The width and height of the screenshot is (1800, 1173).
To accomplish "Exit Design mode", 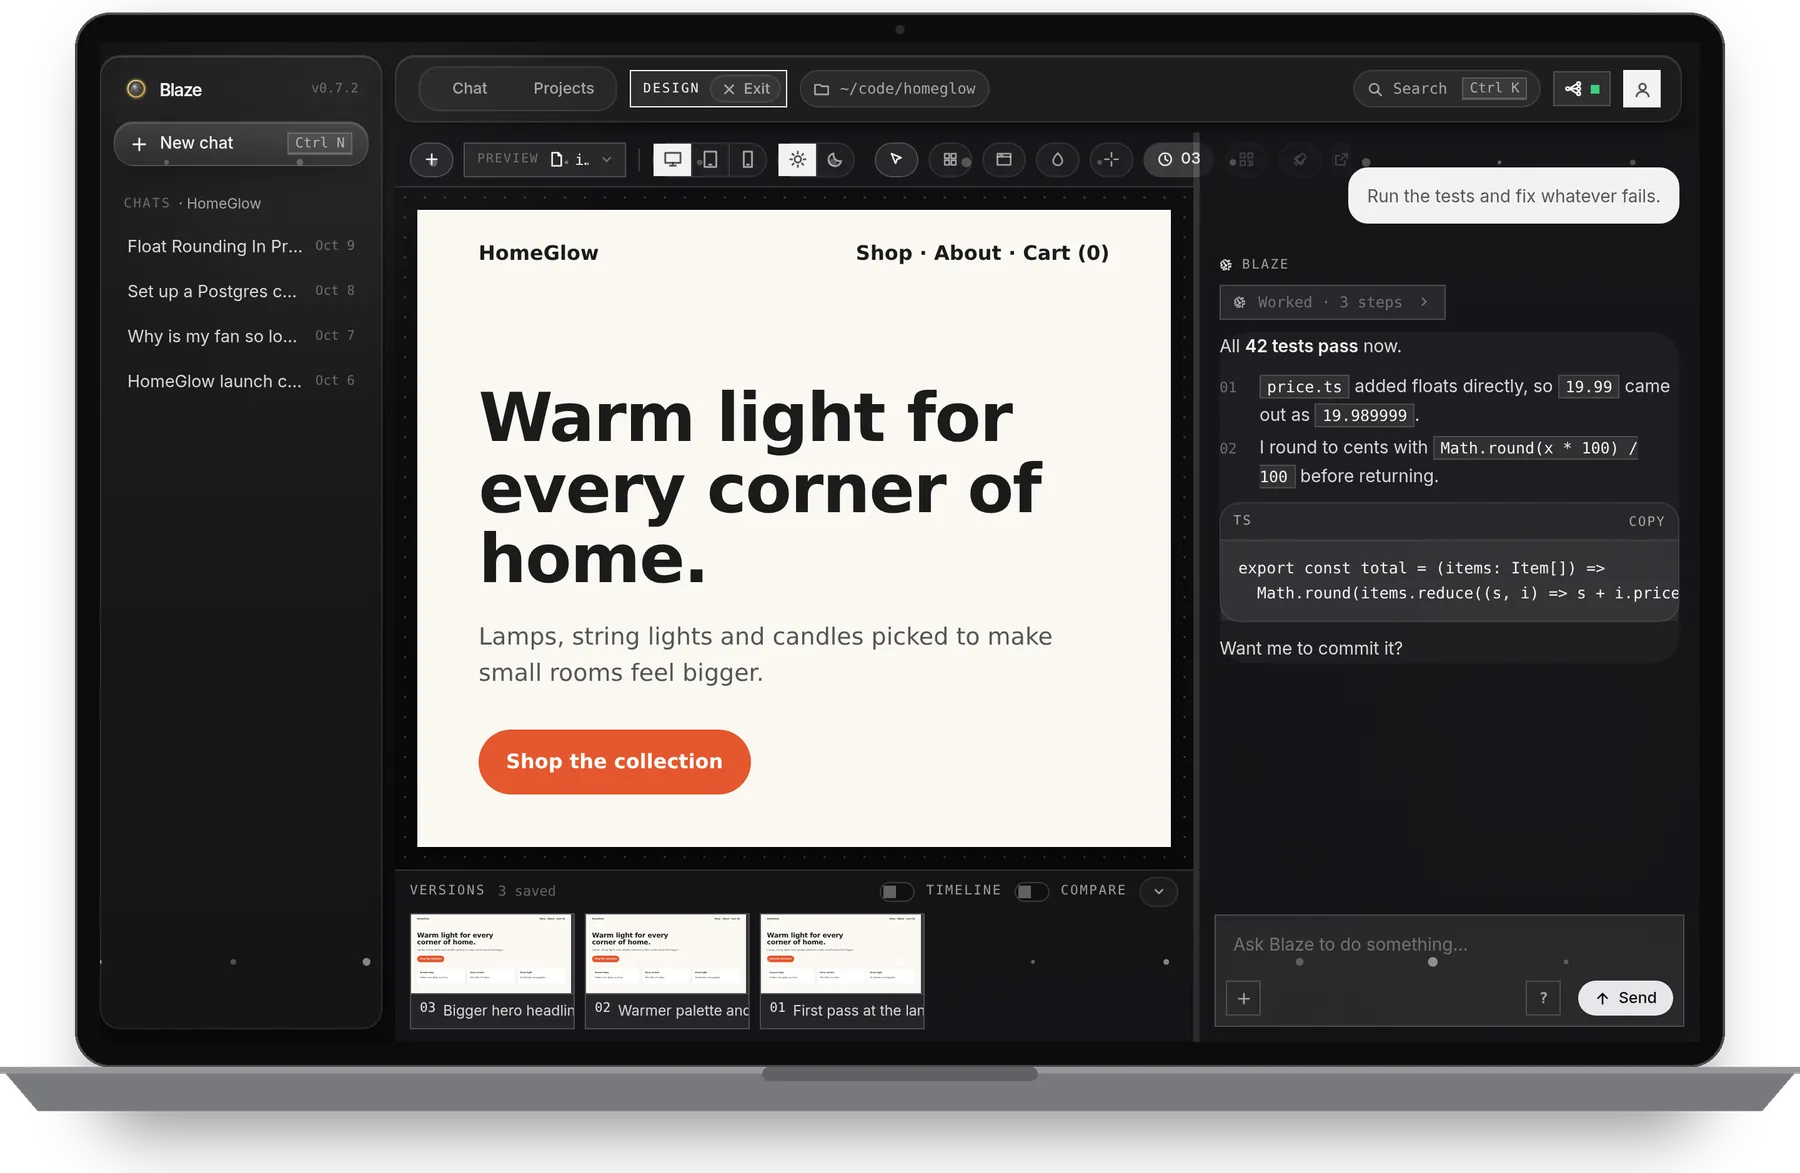I will [747, 89].
